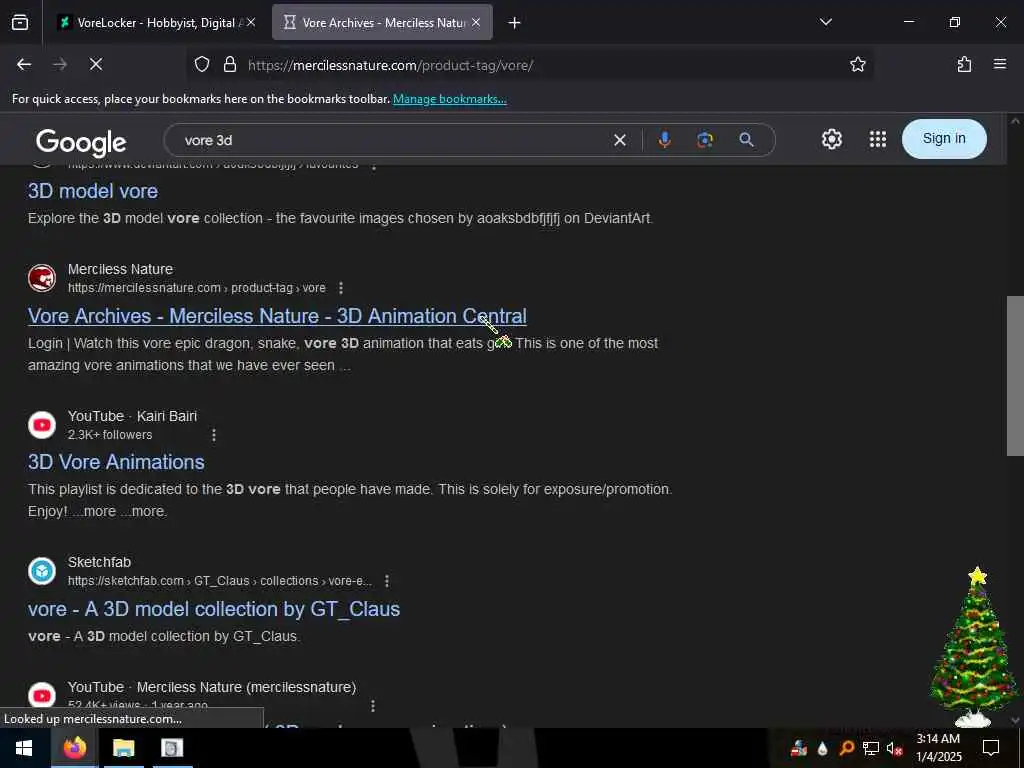
Task: View site security padlock info
Action: coord(230,64)
